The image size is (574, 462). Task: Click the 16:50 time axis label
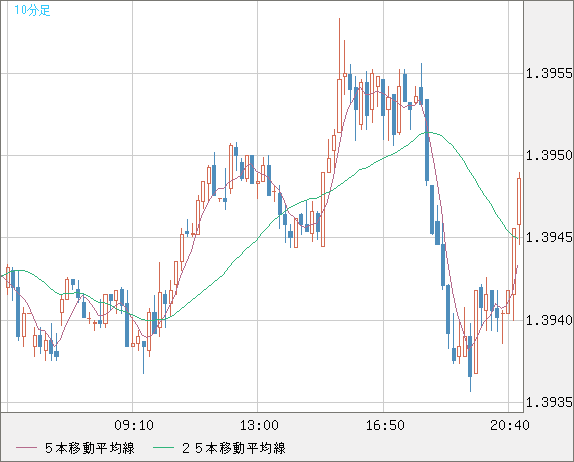385,425
